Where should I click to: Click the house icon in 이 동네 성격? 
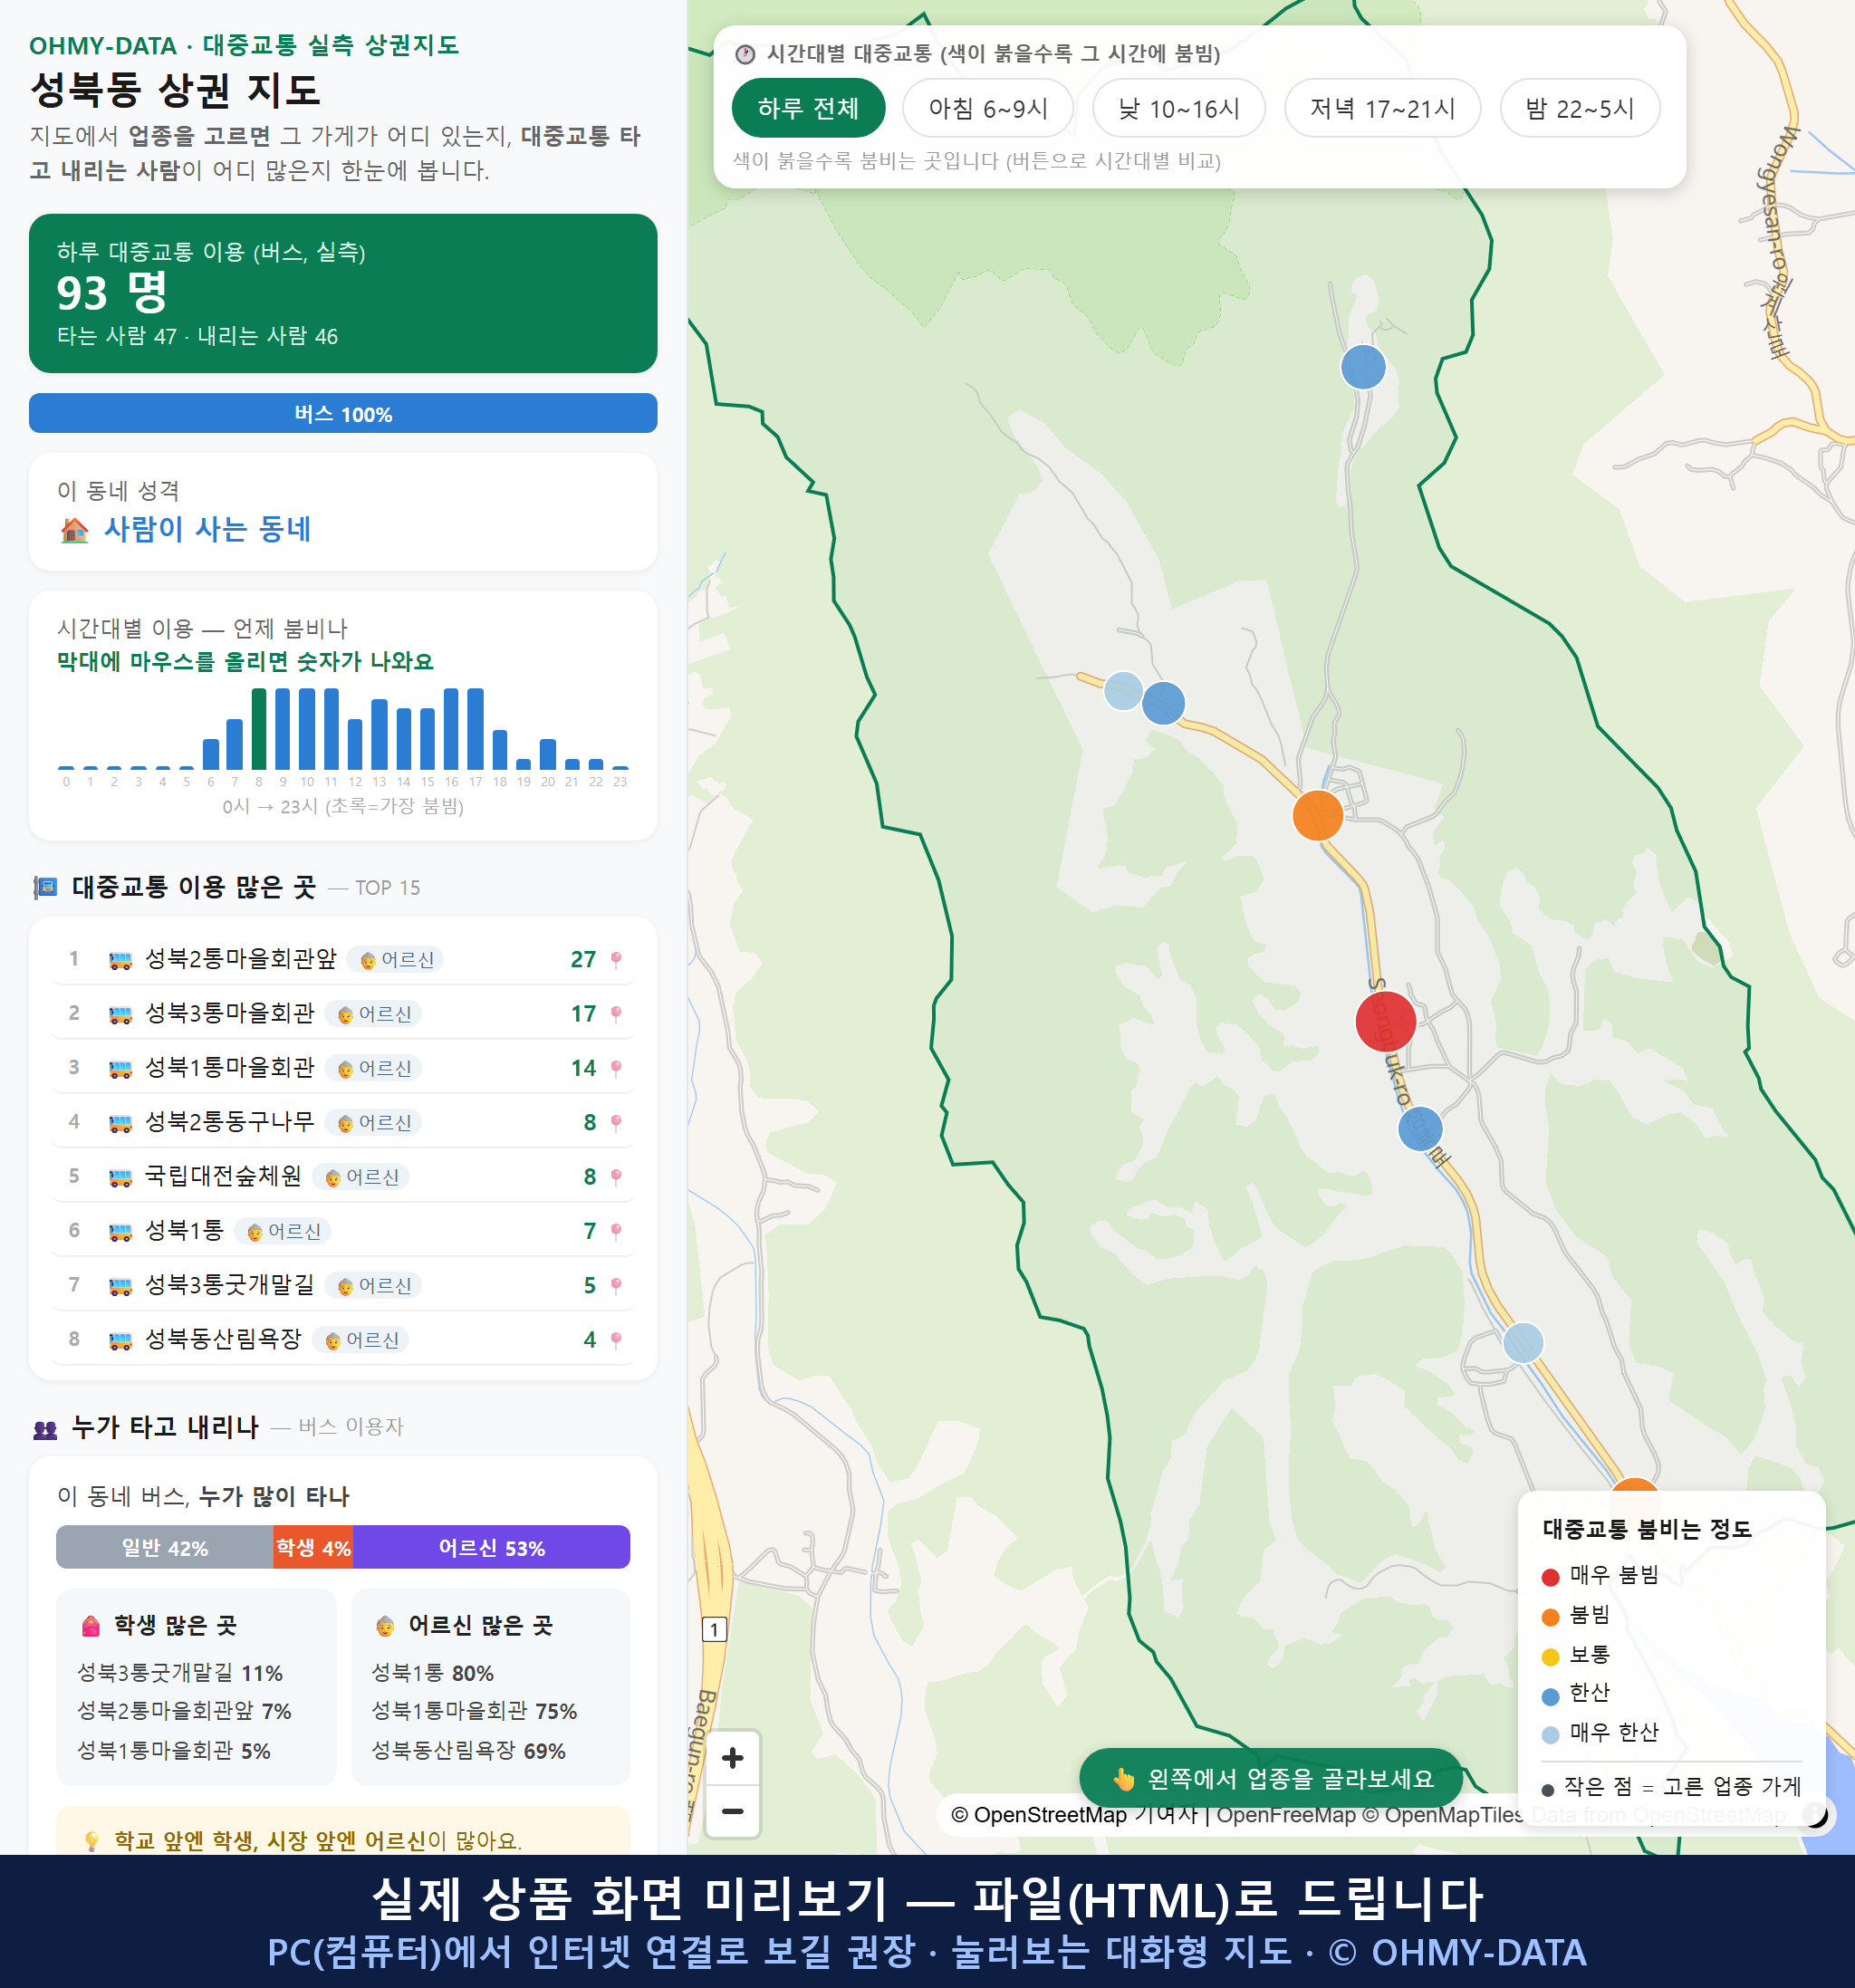(x=75, y=530)
